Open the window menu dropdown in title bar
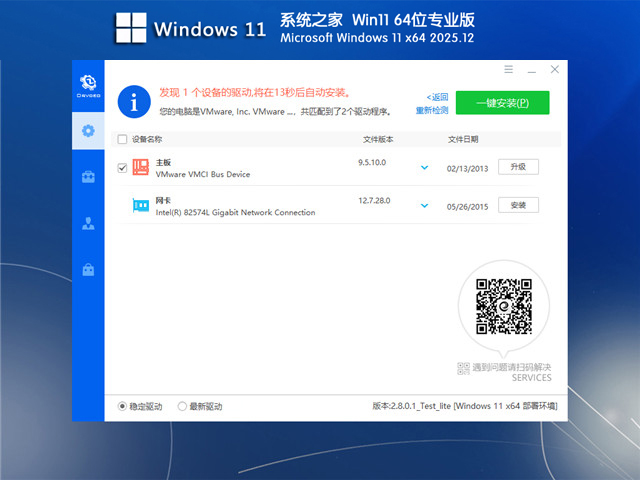The height and width of the screenshot is (480, 640). point(508,69)
